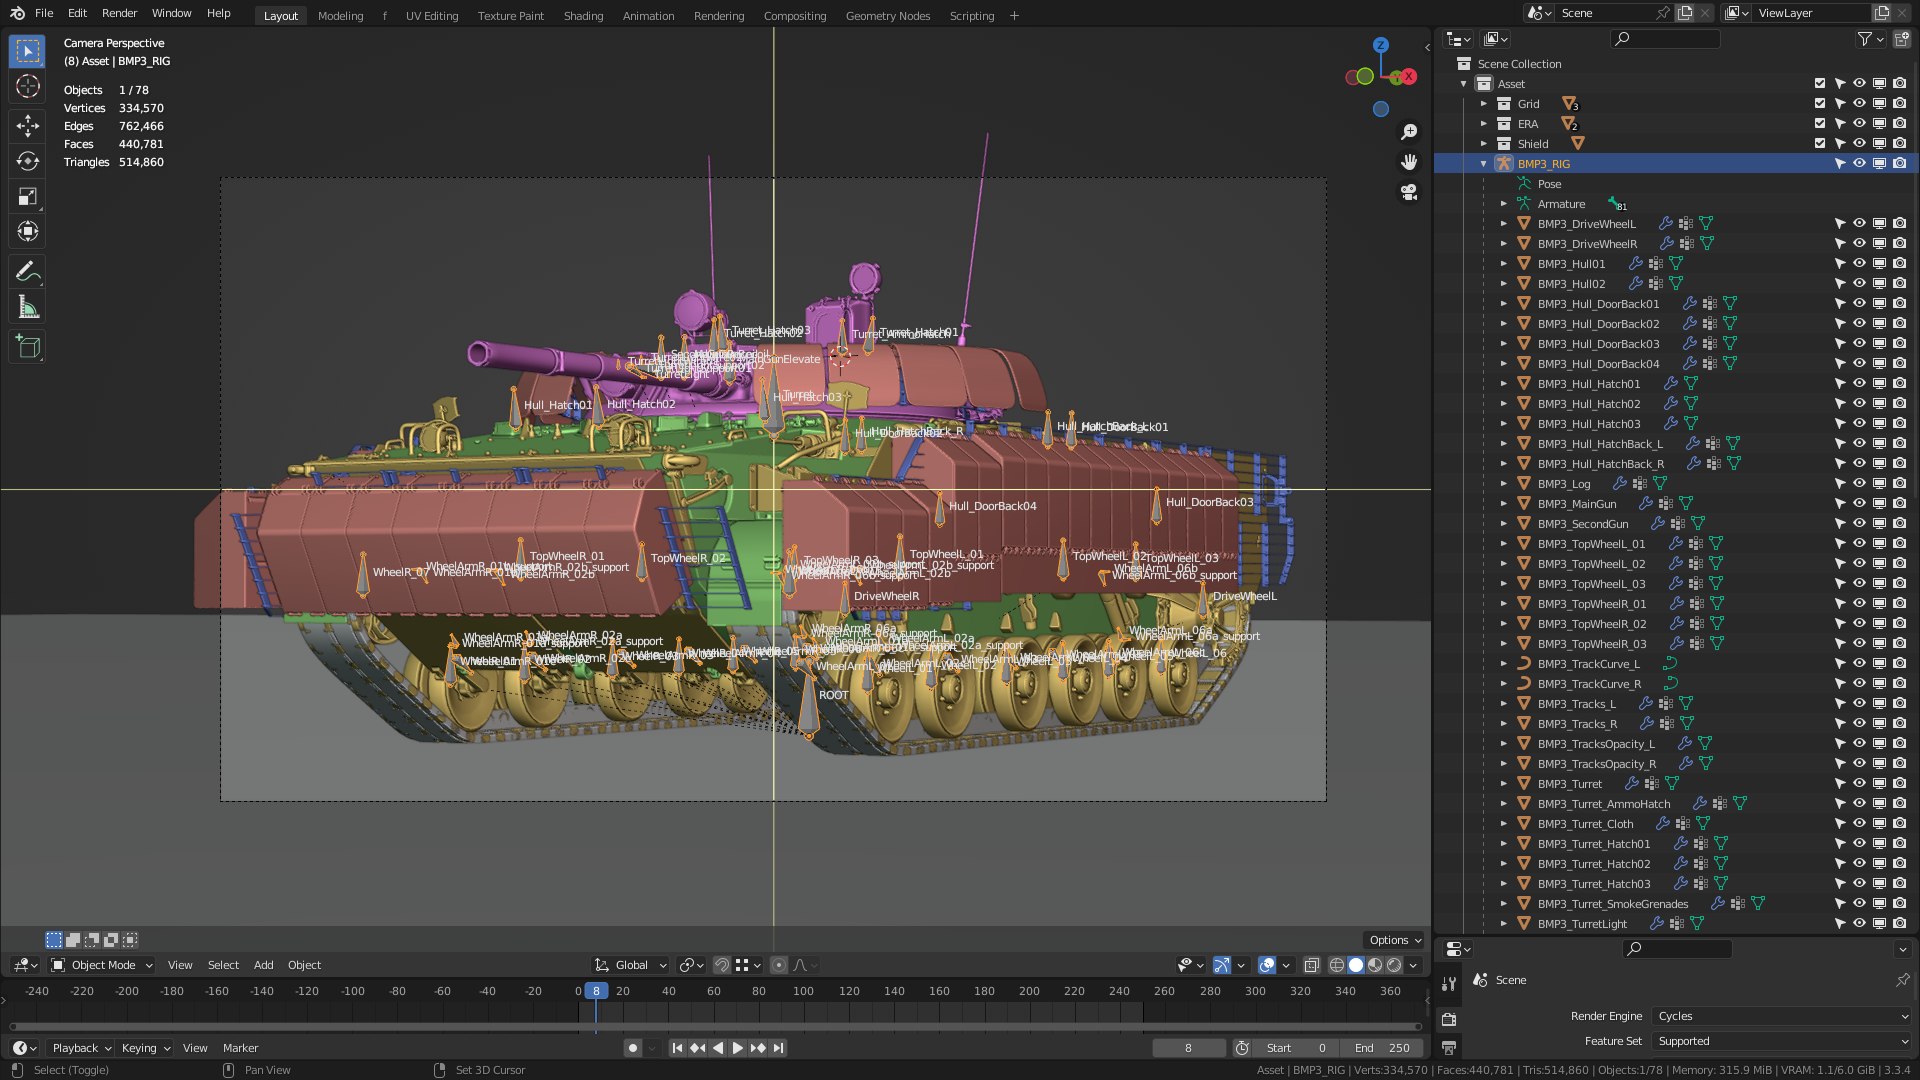Switch to Modeling workspace tab
This screenshot has width=1920, height=1080.
(x=340, y=16)
